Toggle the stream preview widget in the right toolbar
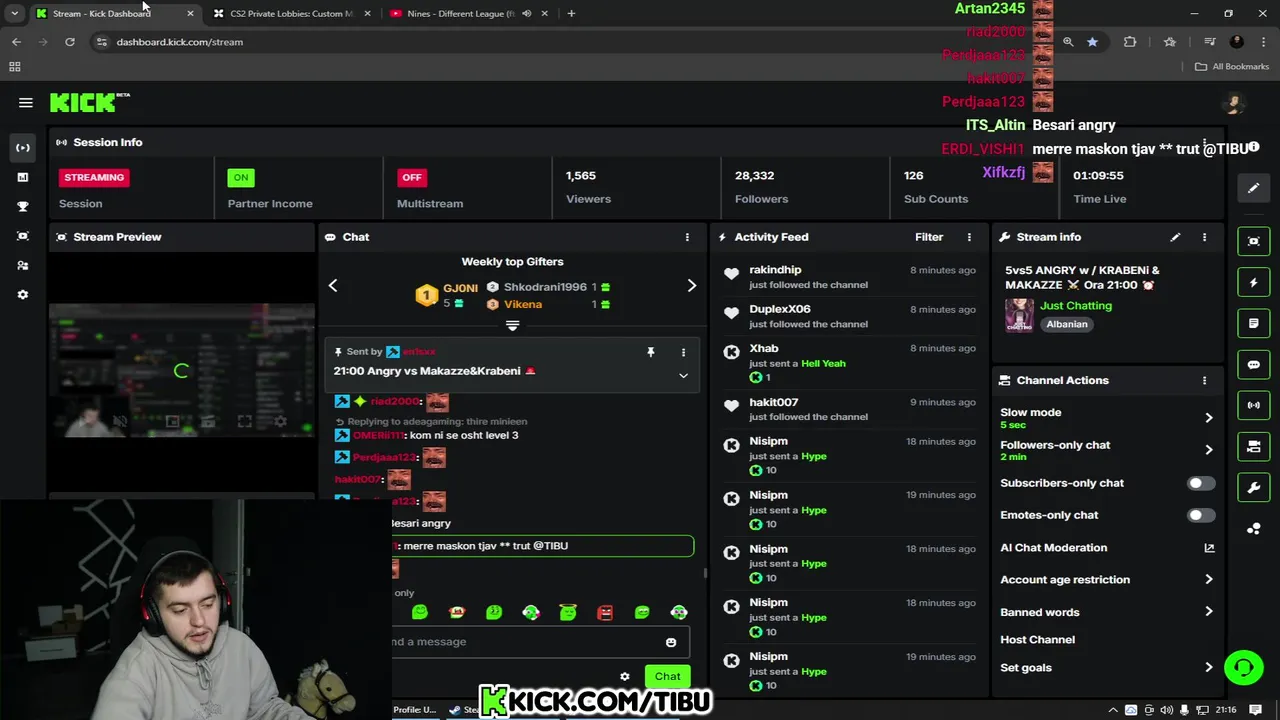Viewport: 1280px width, 720px height. (1254, 241)
